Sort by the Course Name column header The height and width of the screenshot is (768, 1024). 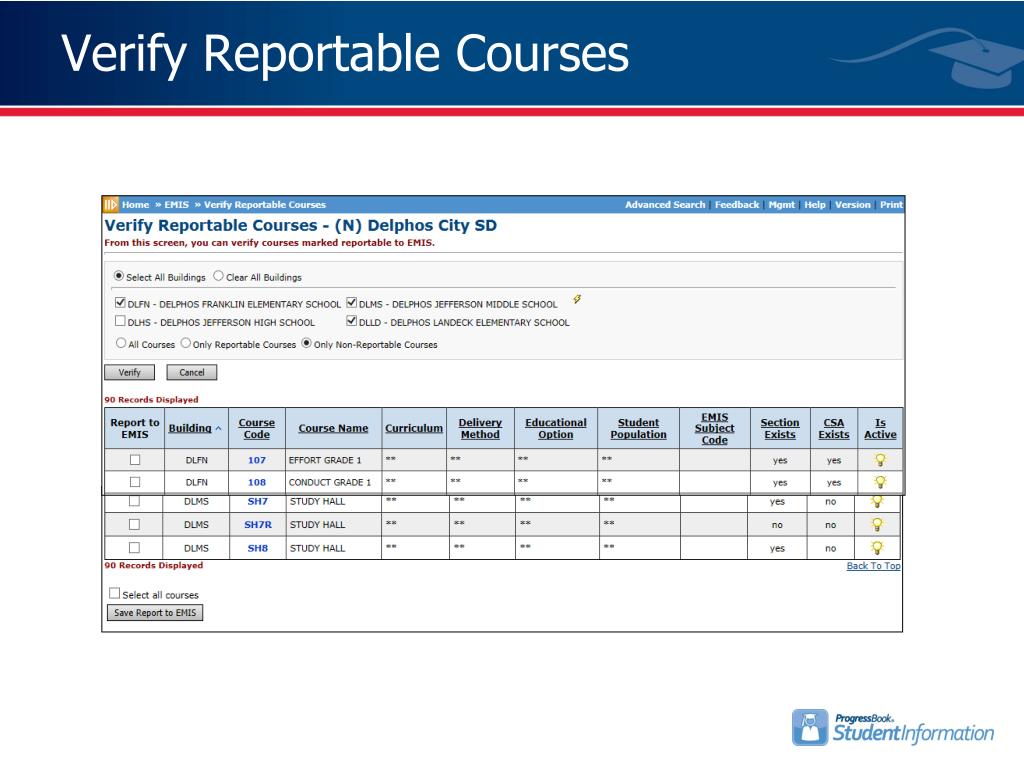pos(333,428)
